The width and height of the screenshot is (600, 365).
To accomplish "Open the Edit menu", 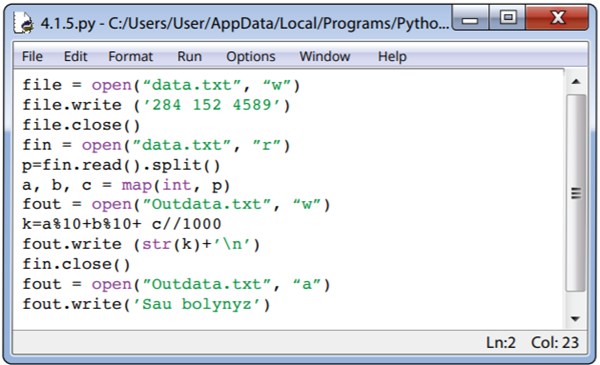I will [75, 57].
